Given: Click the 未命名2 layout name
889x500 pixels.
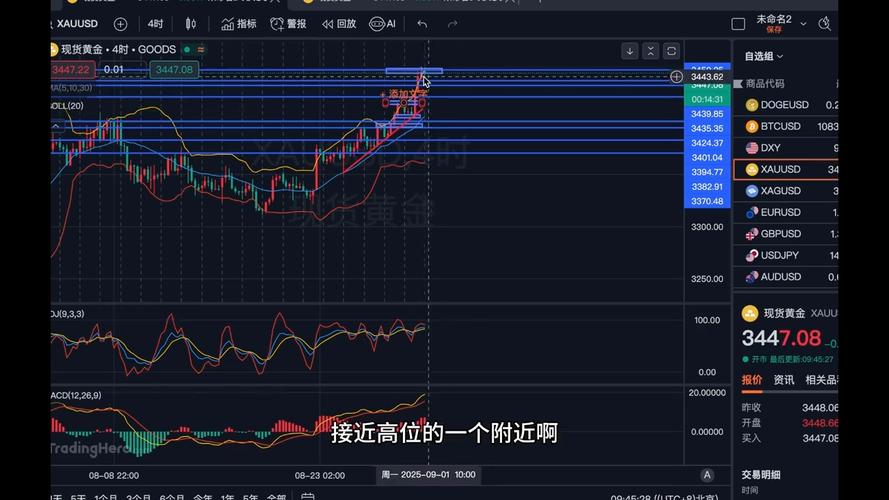Looking at the screenshot, I should [774, 19].
